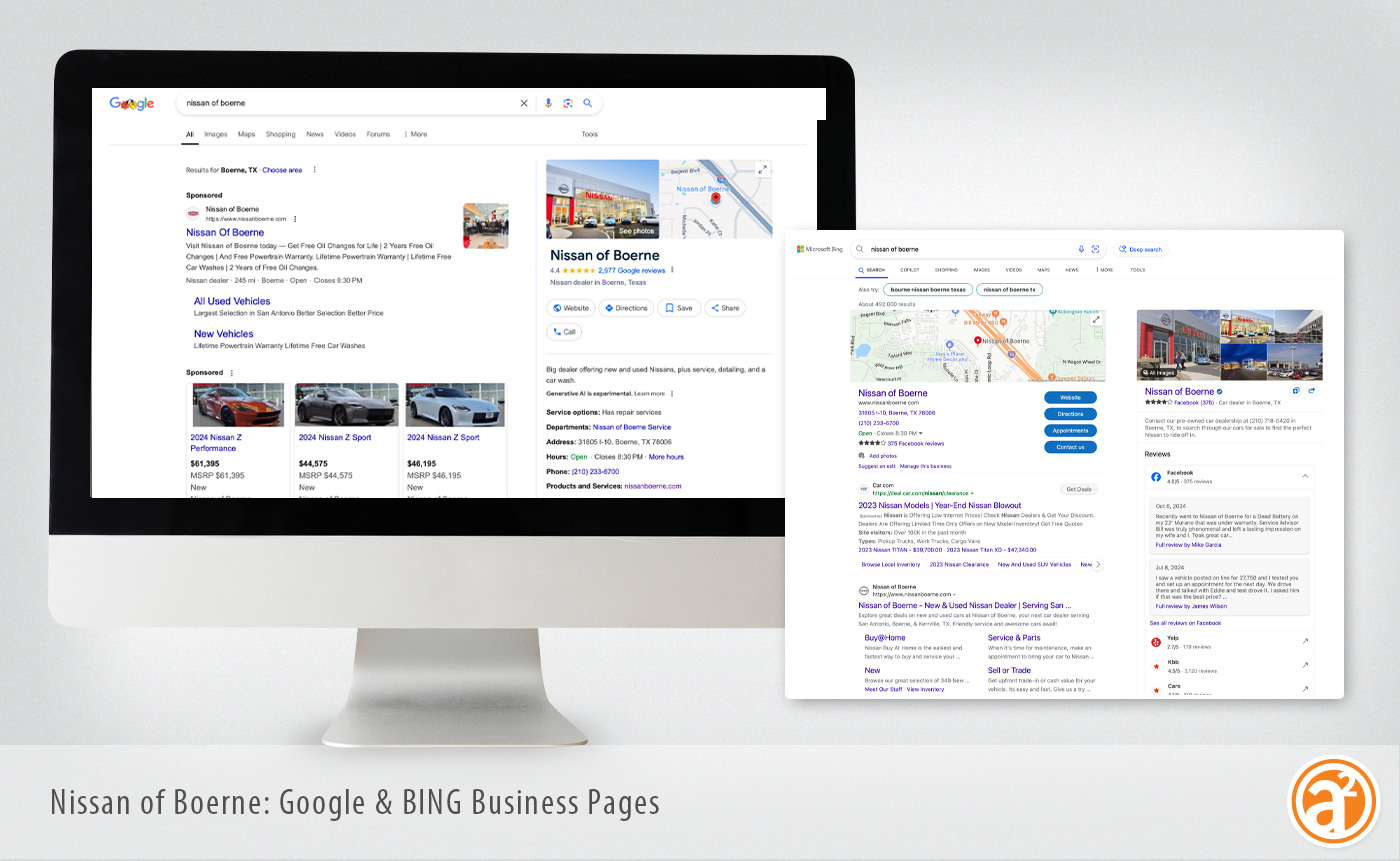Click the Get Deals button
The image size is (1400, 861).
[x=1079, y=489]
